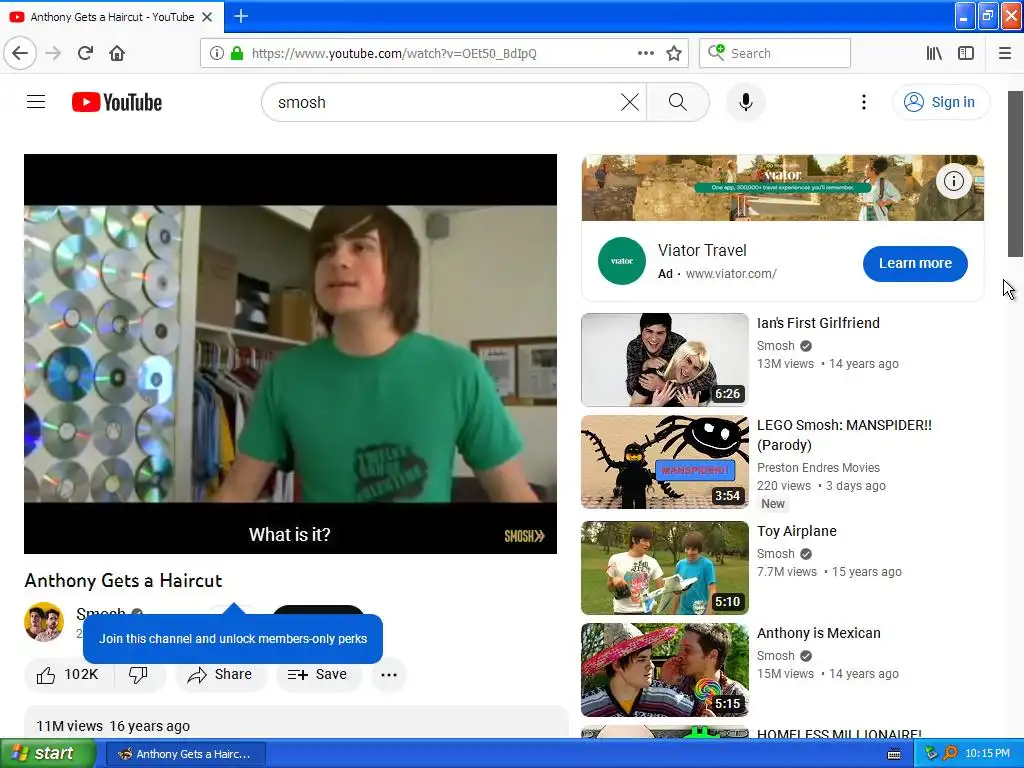Open the Firefox hamburger menu
Image resolution: width=1024 pixels, height=768 pixels.
click(1004, 53)
